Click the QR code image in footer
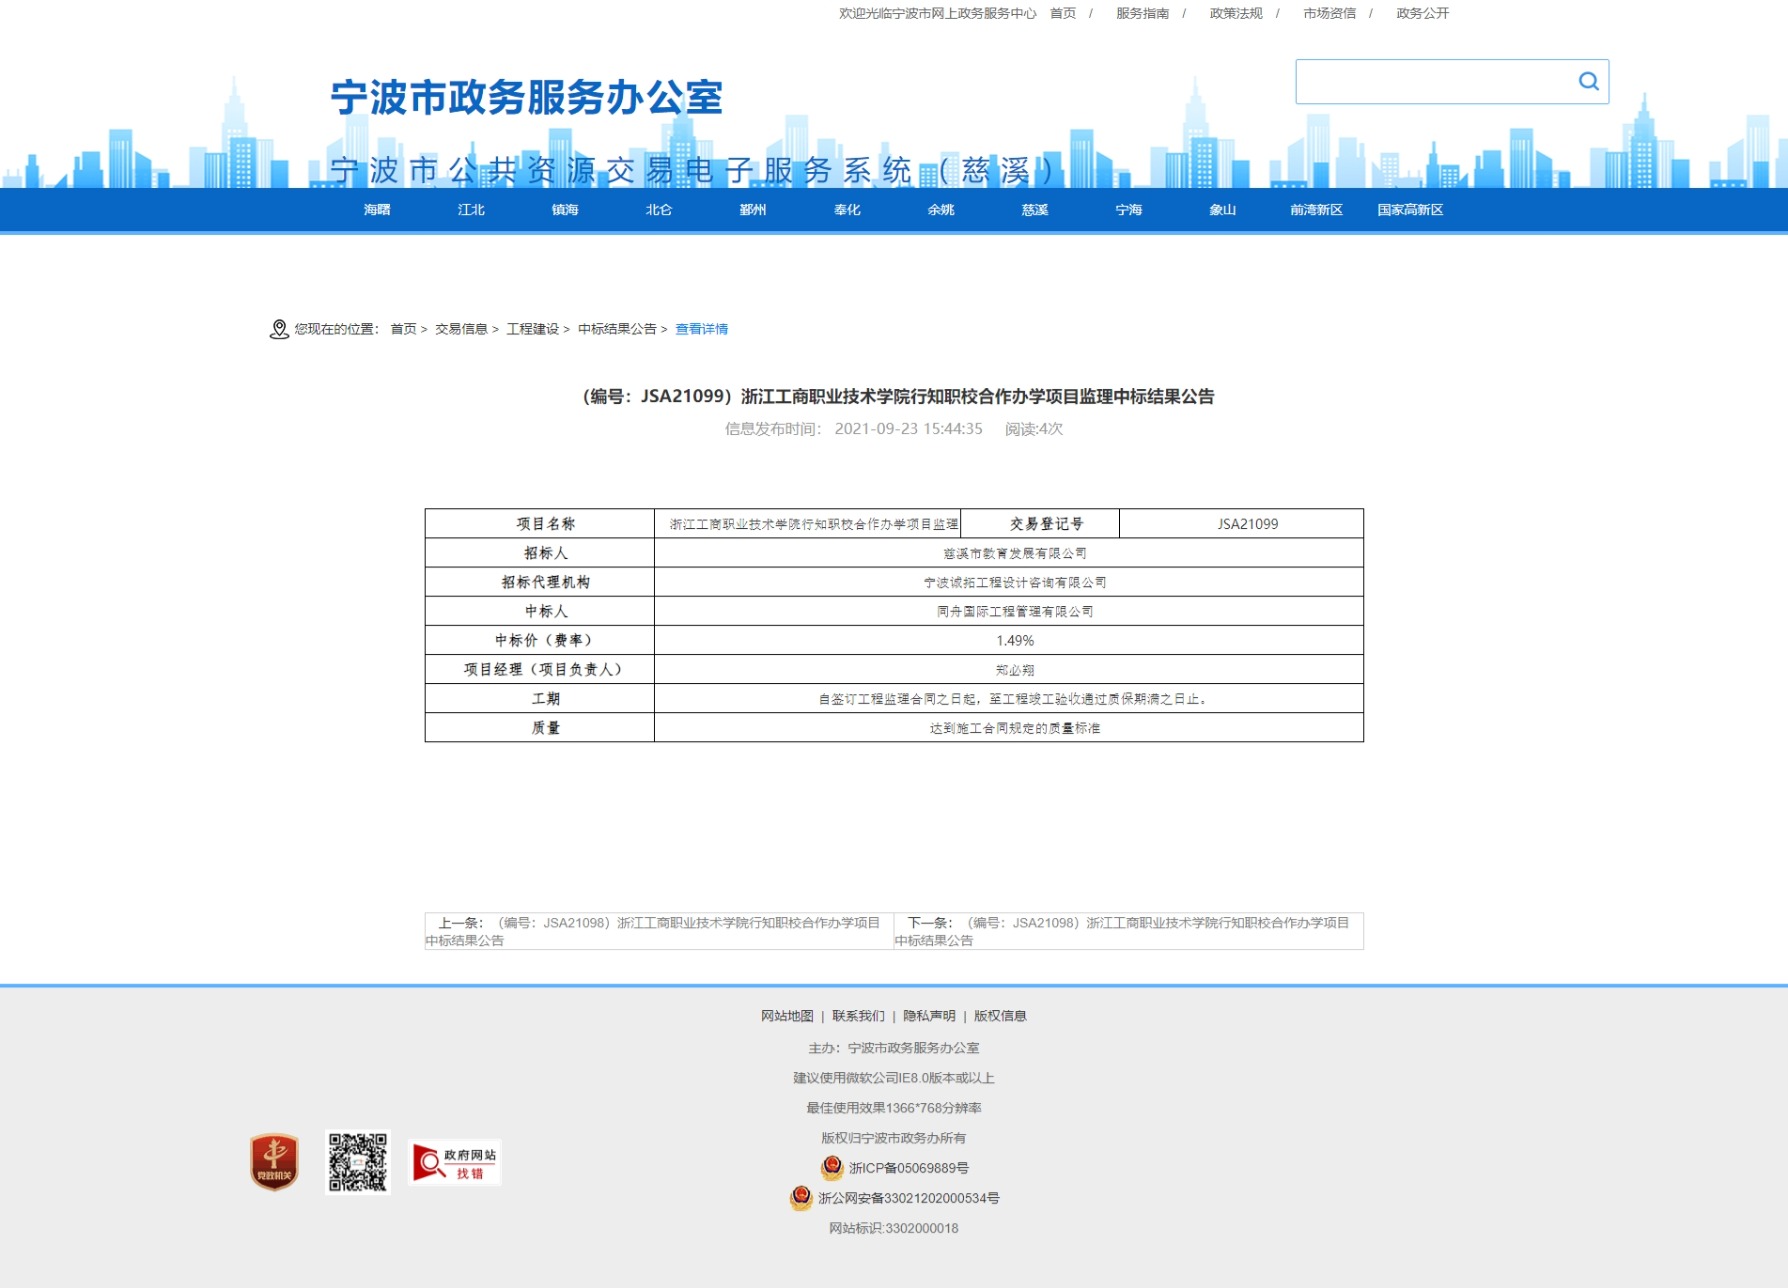 pos(357,1162)
